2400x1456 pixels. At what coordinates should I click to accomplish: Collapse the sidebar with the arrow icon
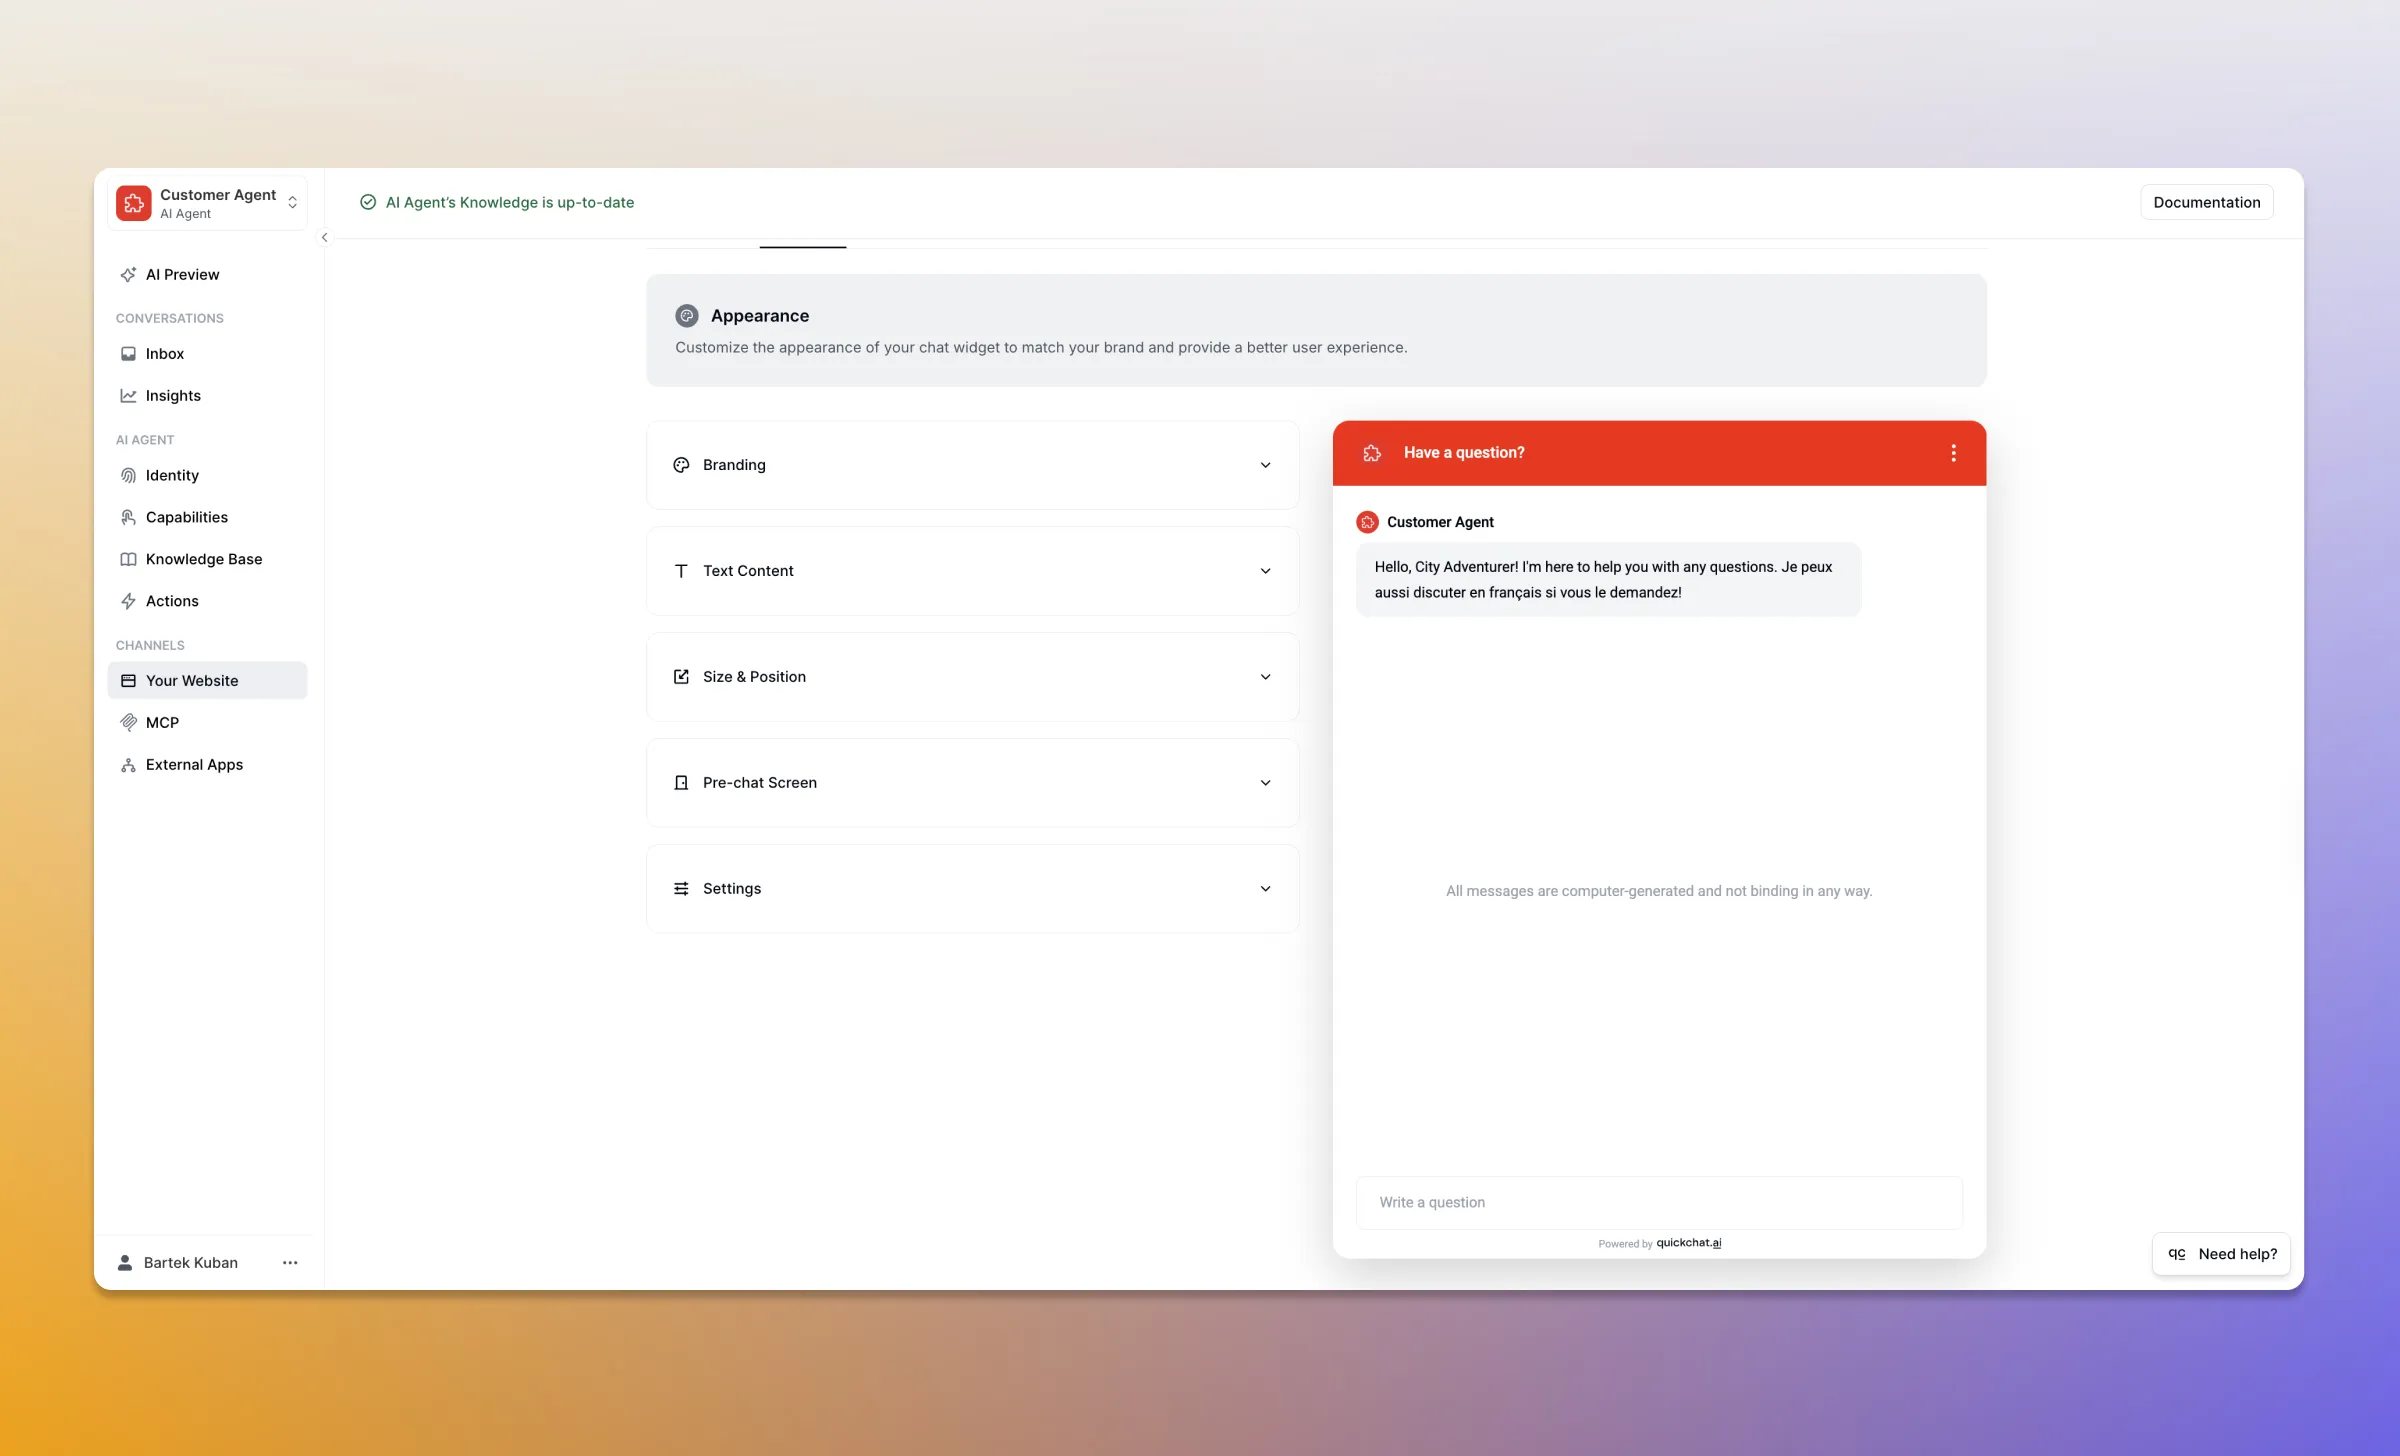pos(325,238)
